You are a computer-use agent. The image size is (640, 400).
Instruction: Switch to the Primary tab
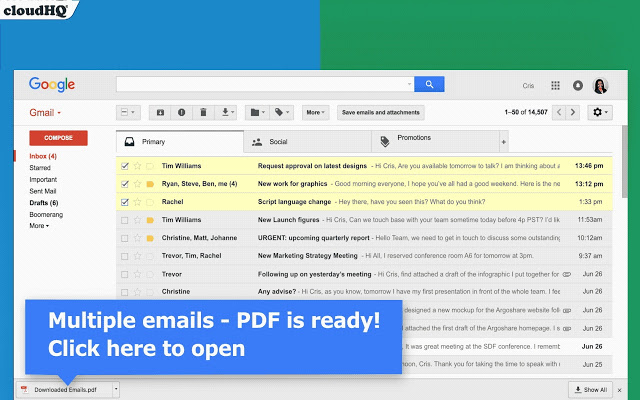[x=180, y=142]
